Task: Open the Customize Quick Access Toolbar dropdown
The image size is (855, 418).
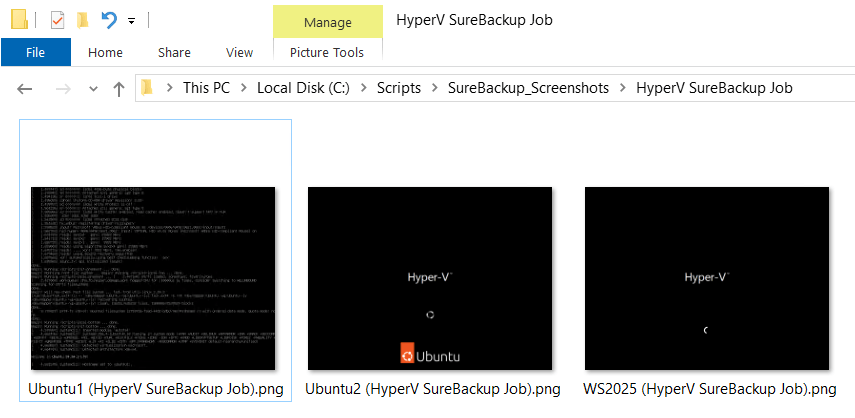Action: point(132,20)
